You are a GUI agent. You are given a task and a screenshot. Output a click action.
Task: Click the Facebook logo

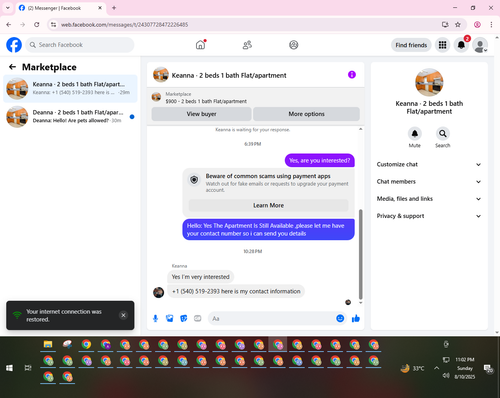click(14, 45)
